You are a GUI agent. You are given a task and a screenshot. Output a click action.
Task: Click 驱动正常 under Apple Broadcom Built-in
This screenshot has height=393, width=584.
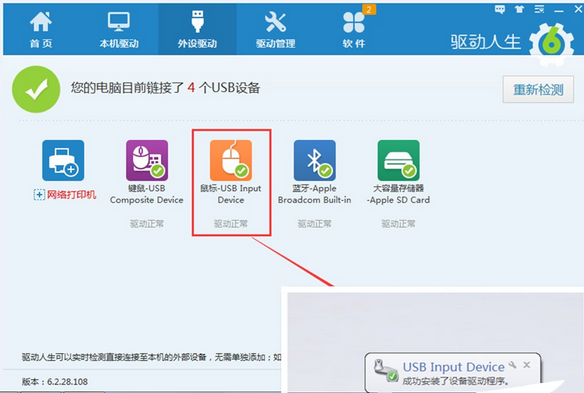pos(315,224)
